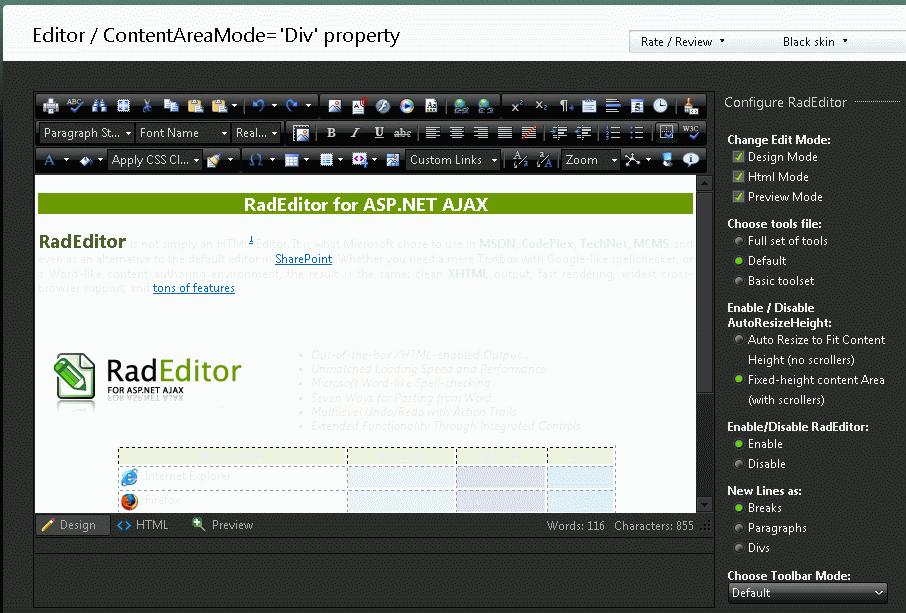Select Basic toolset radio button
Viewport: 906px width, 613px height.
[x=738, y=281]
